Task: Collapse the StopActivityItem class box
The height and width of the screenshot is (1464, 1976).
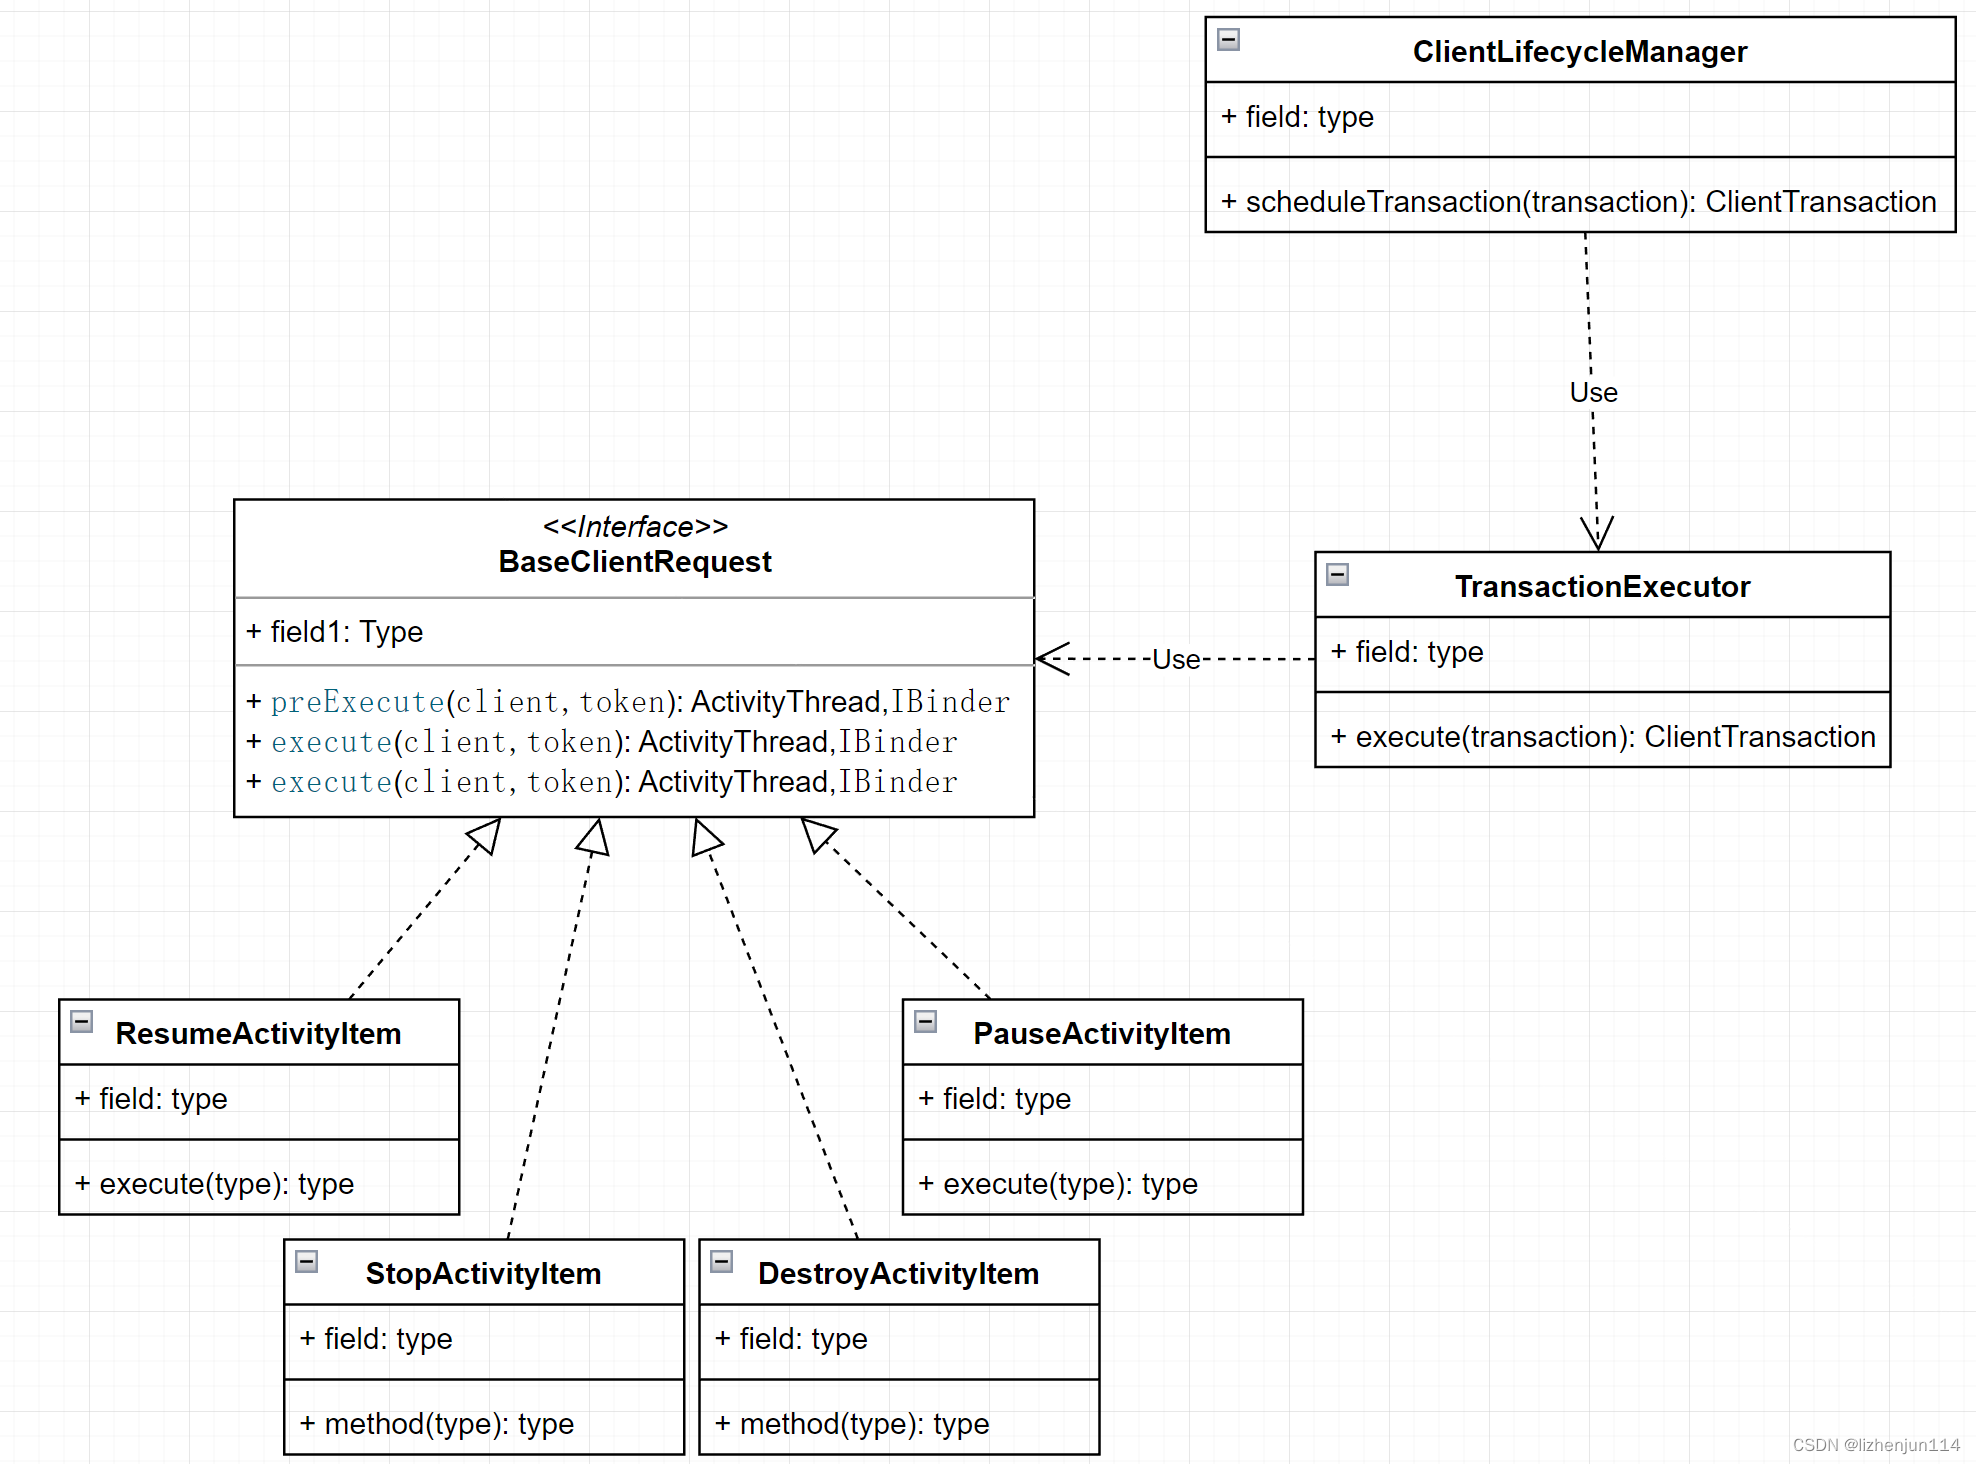Action: click(307, 1261)
